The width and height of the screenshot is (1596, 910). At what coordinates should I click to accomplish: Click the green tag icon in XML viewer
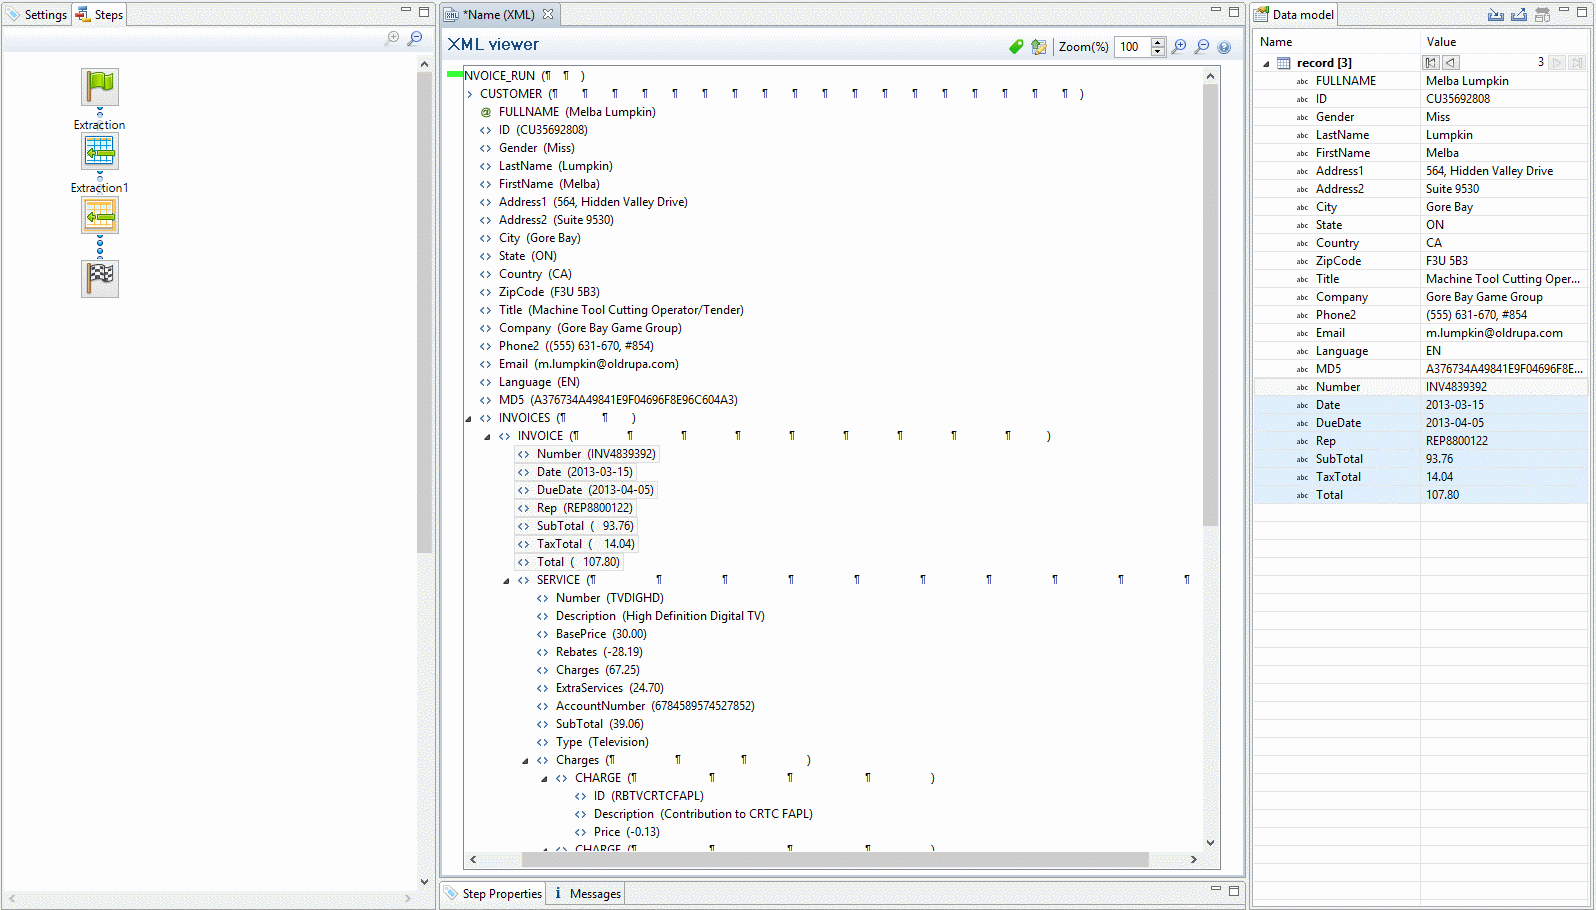pos(1016,47)
